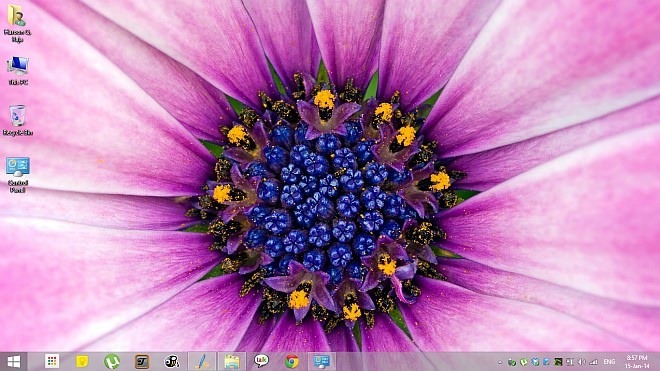
Task: Open the colorful apps grid taskbar icon
Action: [x=52, y=361]
